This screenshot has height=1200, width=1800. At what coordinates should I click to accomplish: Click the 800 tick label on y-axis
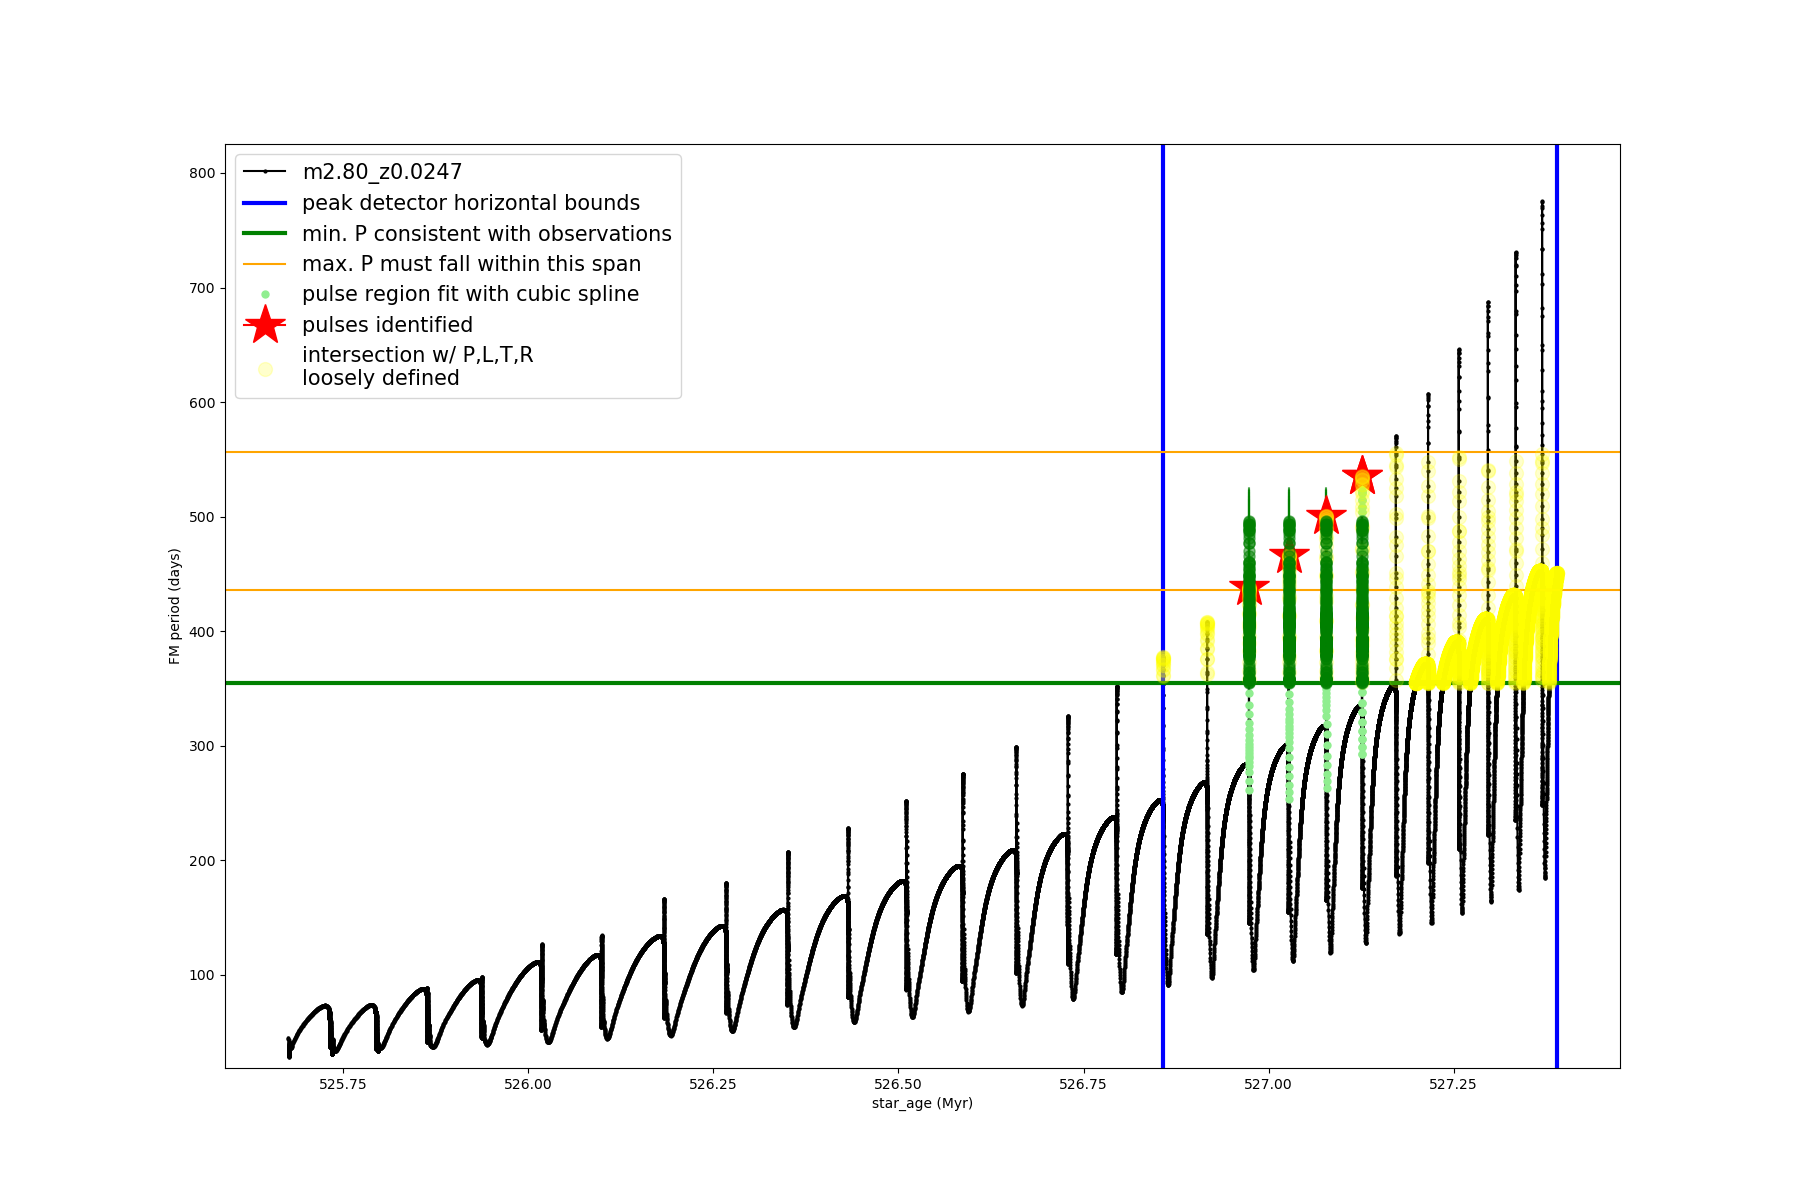(202, 173)
